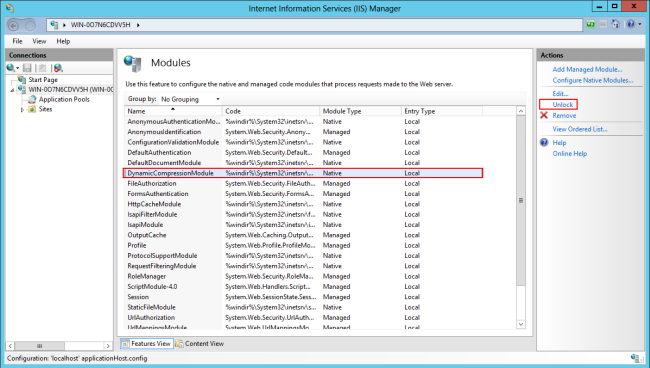The height and width of the screenshot is (368, 650).
Task: Click the modules list scroll up arrow
Action: (521, 111)
